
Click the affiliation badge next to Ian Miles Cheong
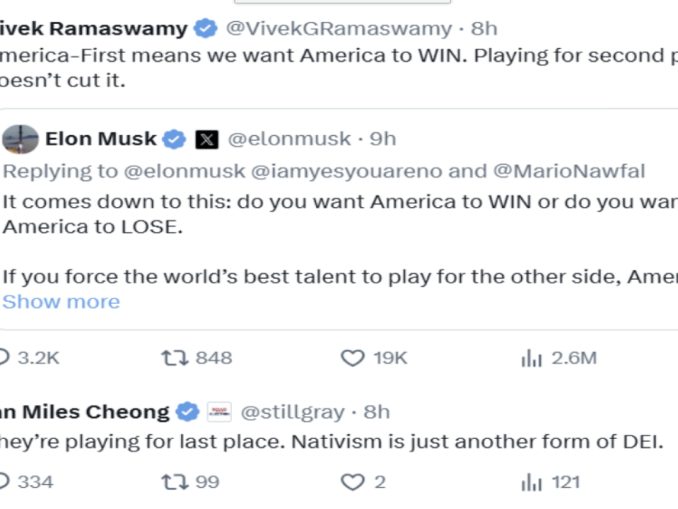pos(219,411)
